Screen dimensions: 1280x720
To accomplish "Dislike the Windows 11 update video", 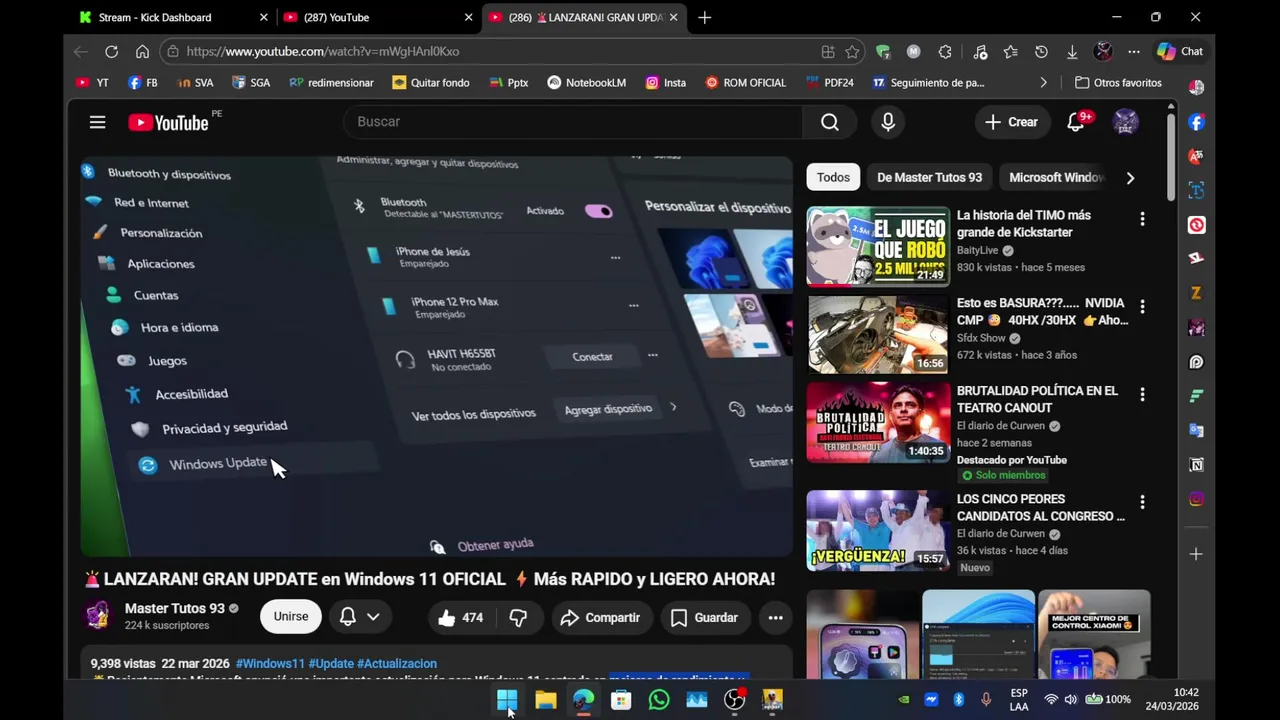I will point(518,618).
